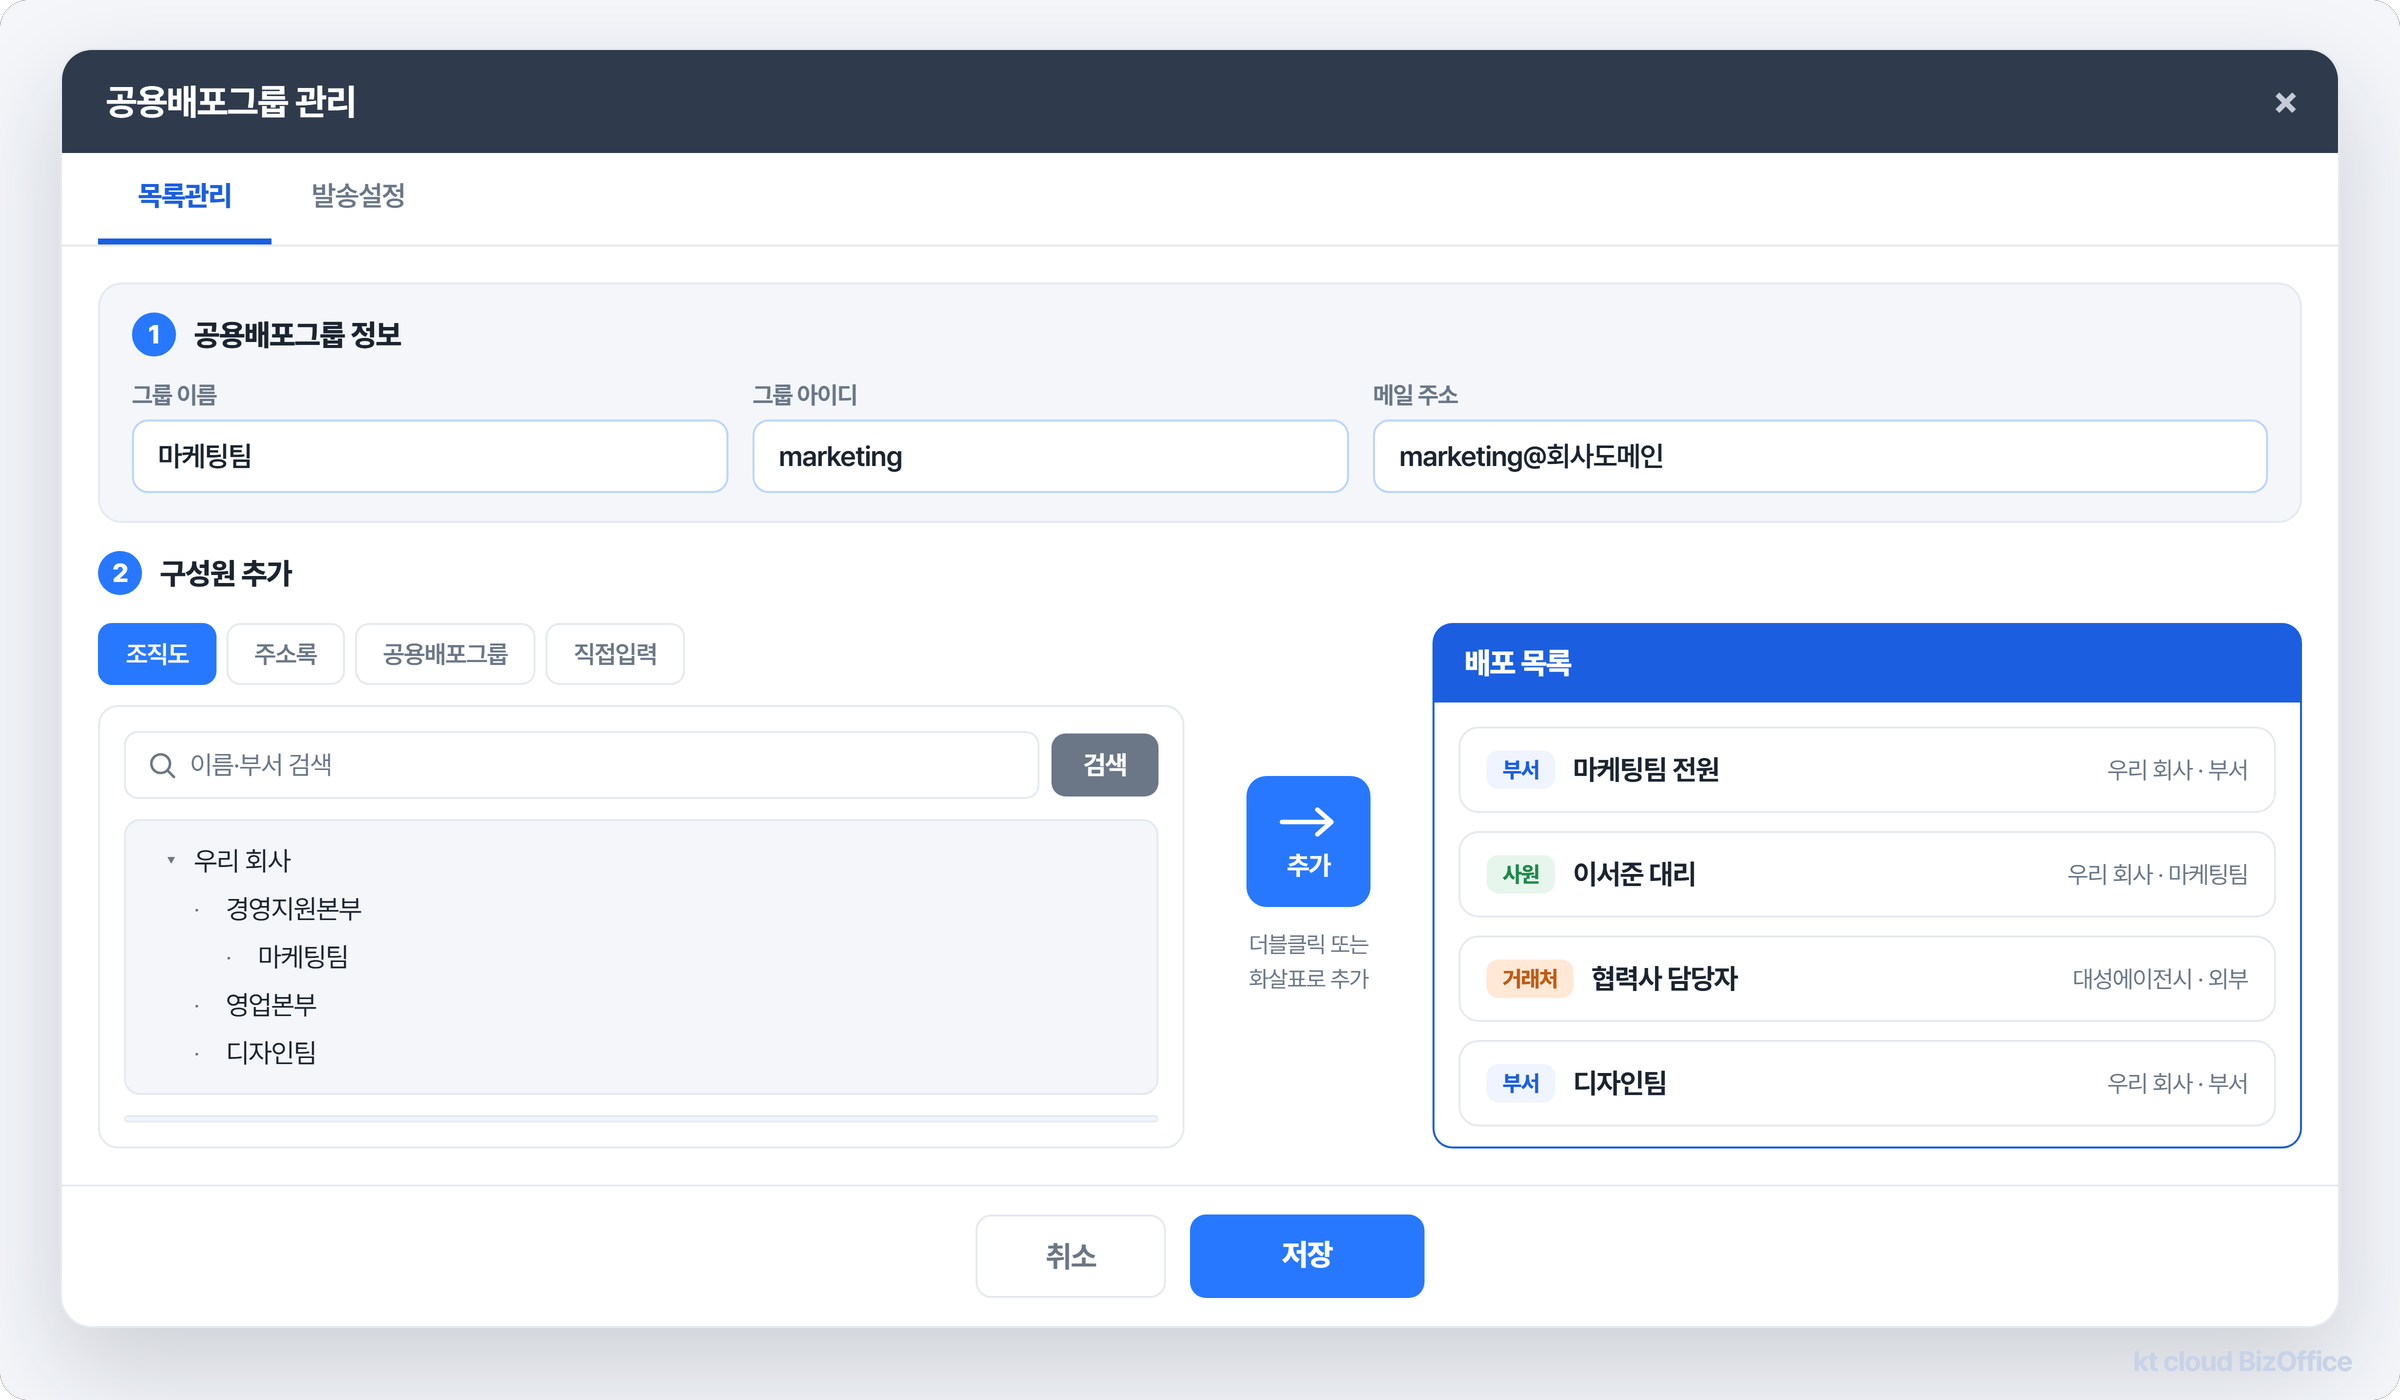2400x1400 pixels.
Task: Collapse the 우리 회사 tree arrow
Action: click(171, 860)
